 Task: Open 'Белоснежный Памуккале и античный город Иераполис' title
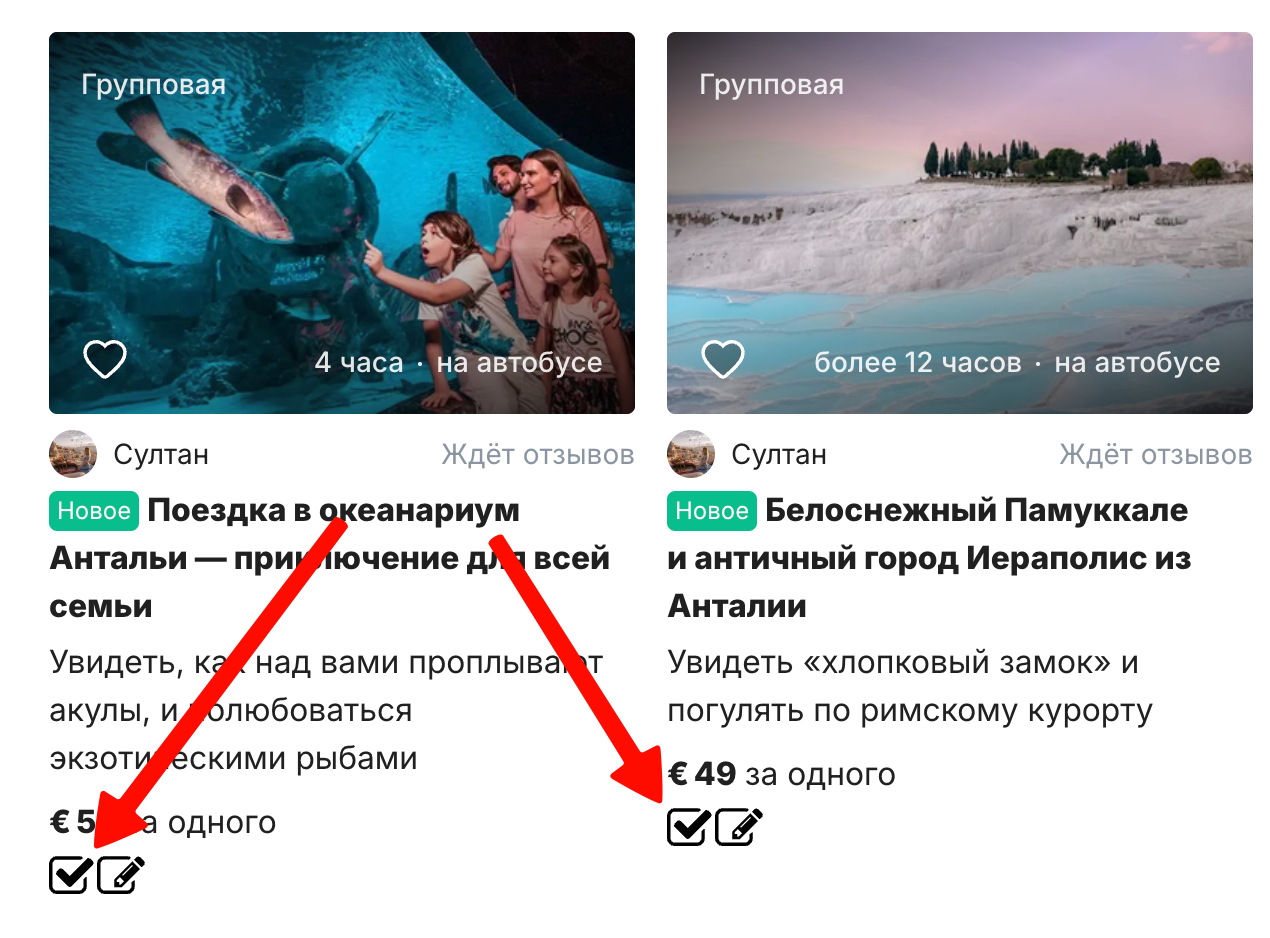point(930,558)
